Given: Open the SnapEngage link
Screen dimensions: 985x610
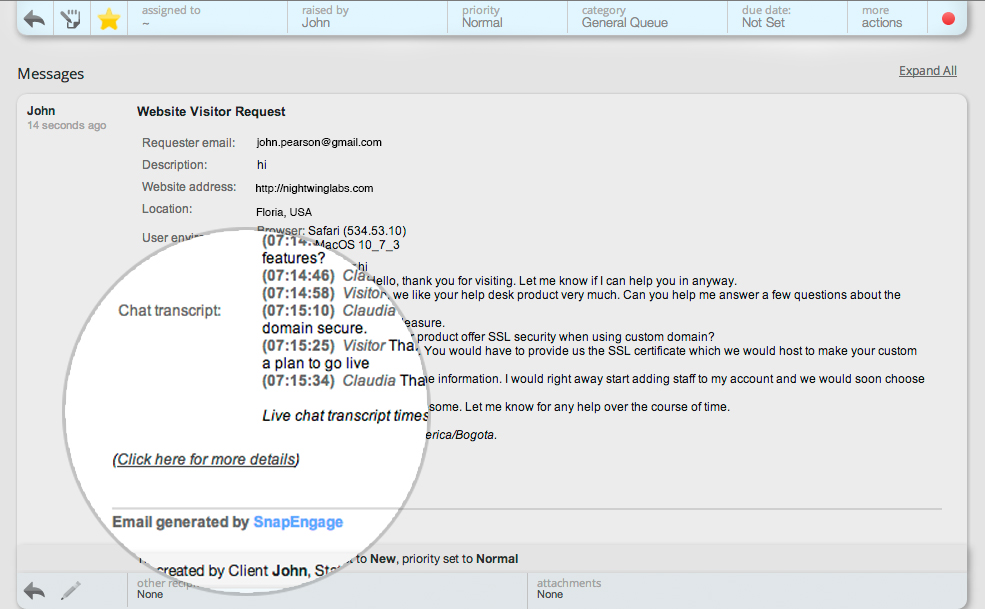Looking at the screenshot, I should (298, 522).
